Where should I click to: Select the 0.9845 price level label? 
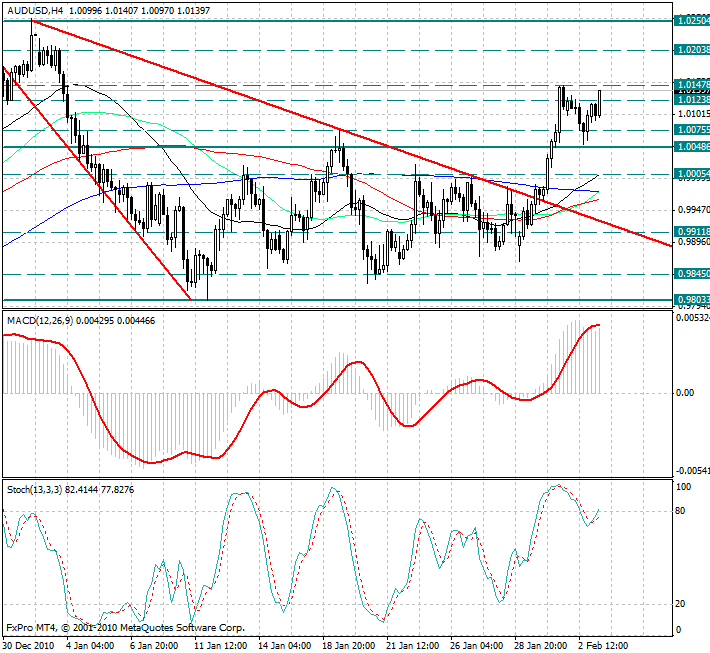[692, 274]
